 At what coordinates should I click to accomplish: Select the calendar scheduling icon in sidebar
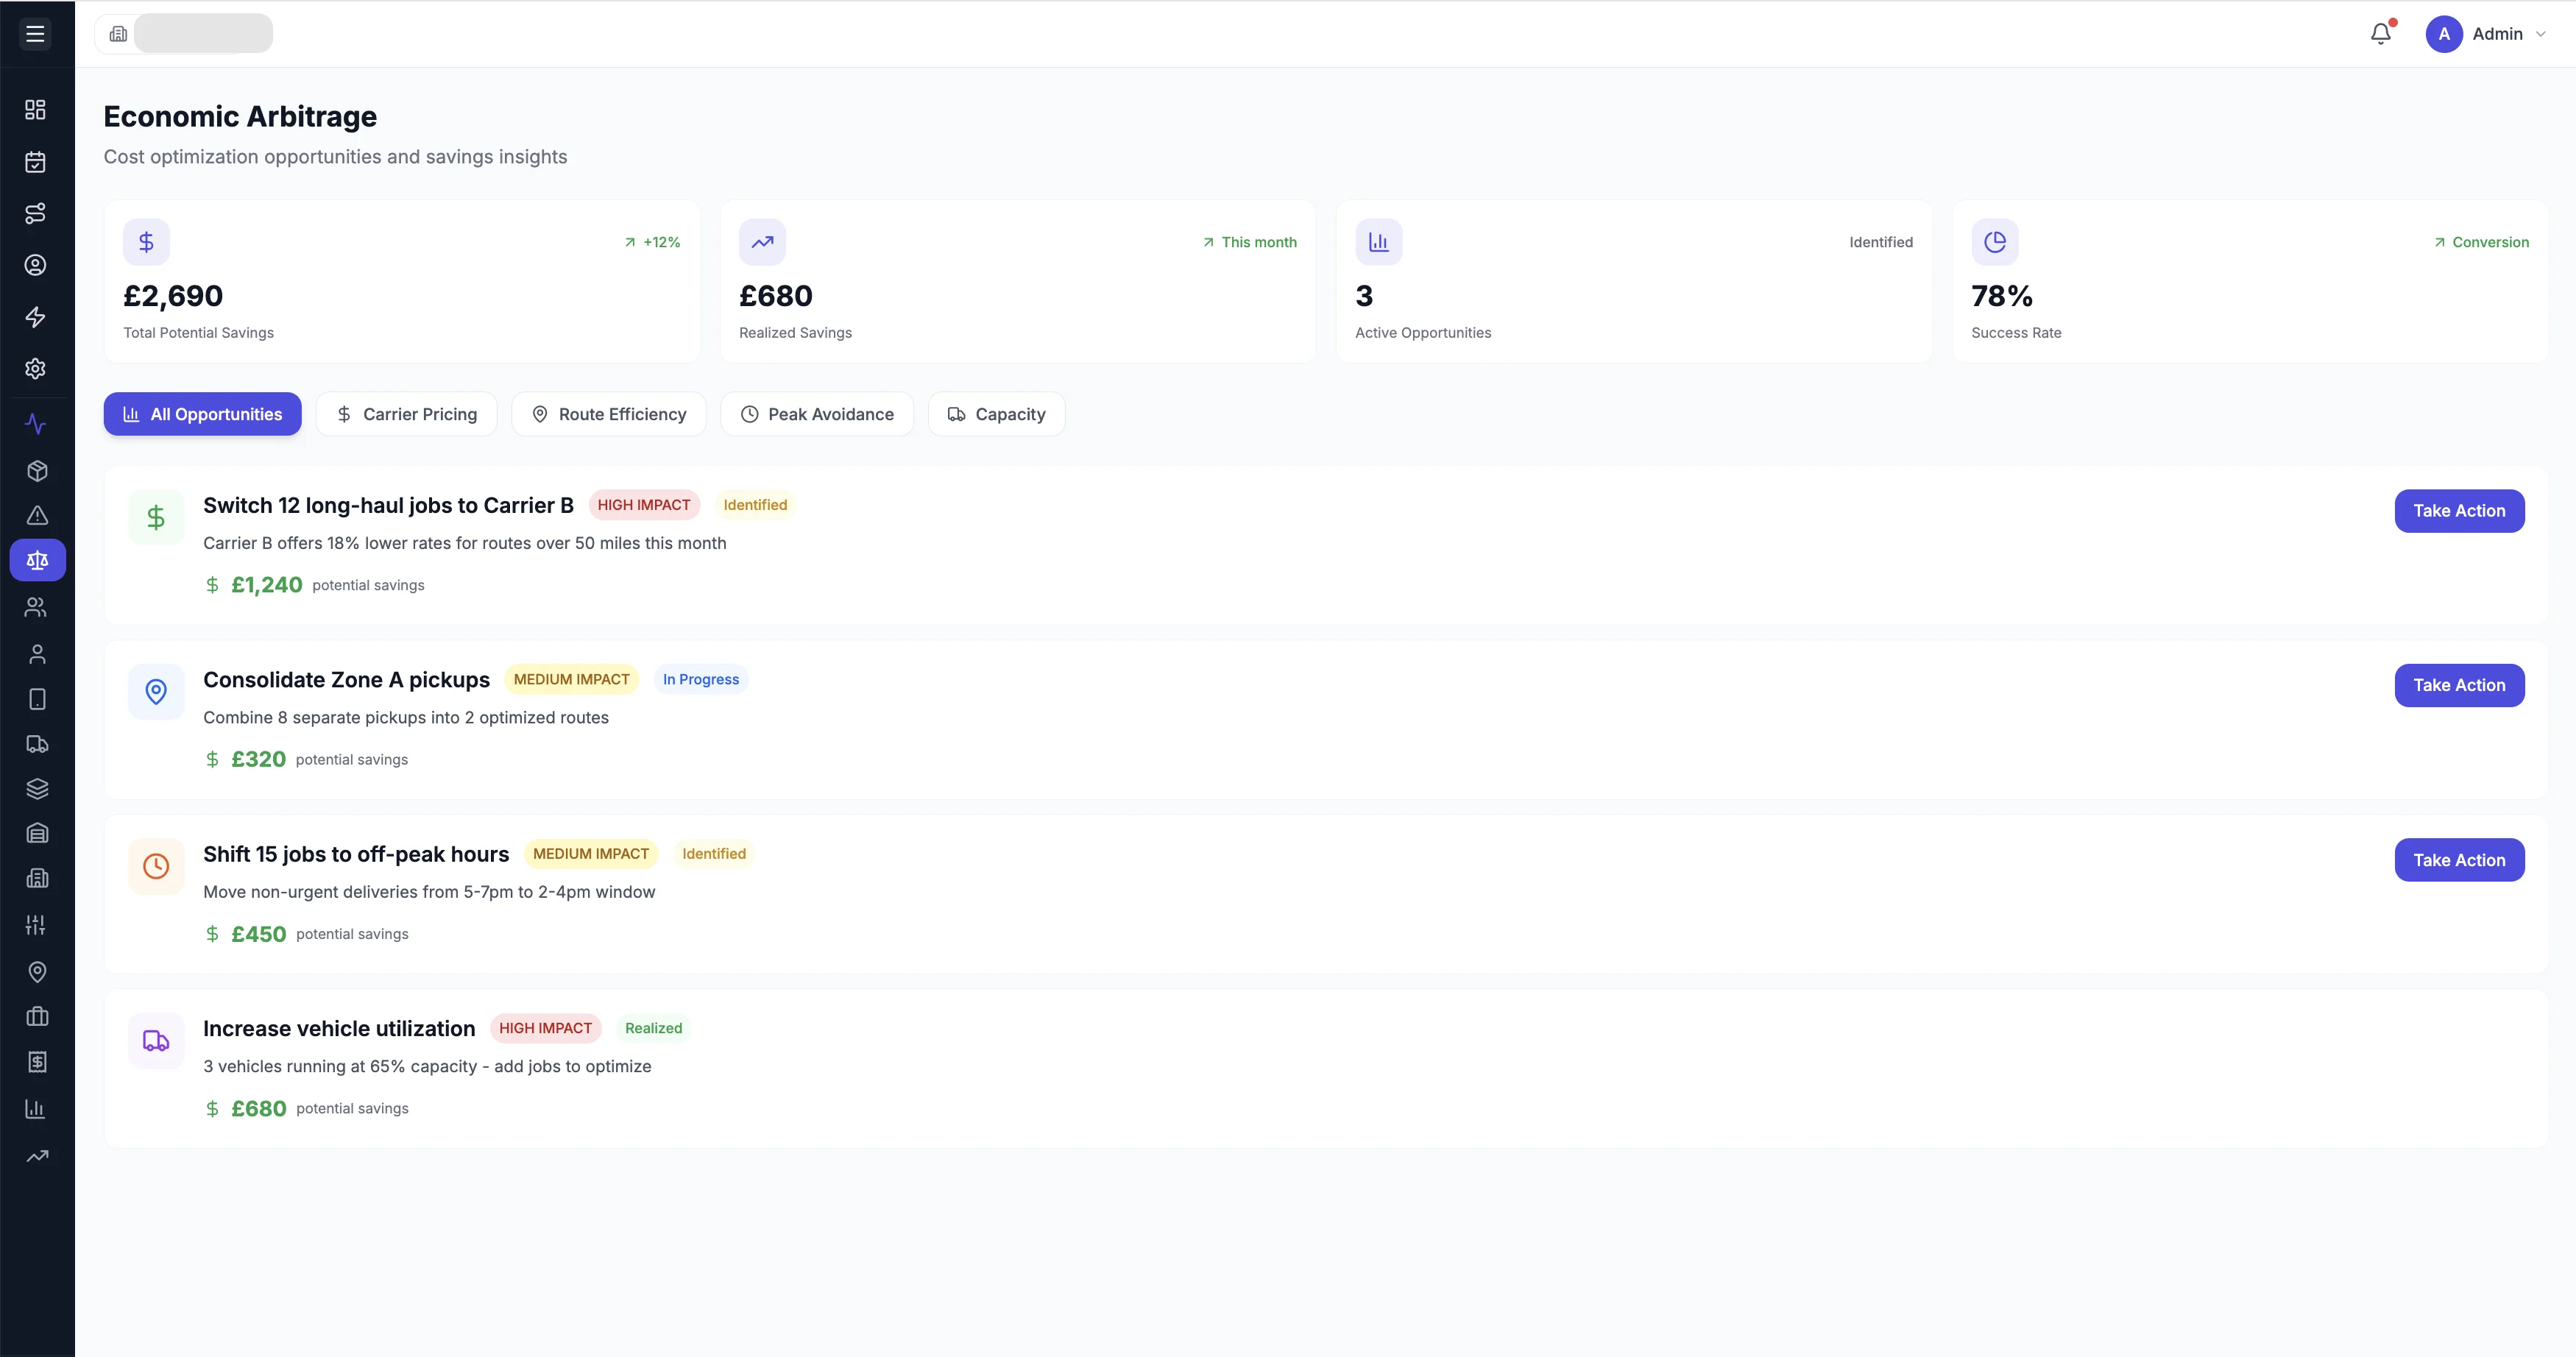36,162
